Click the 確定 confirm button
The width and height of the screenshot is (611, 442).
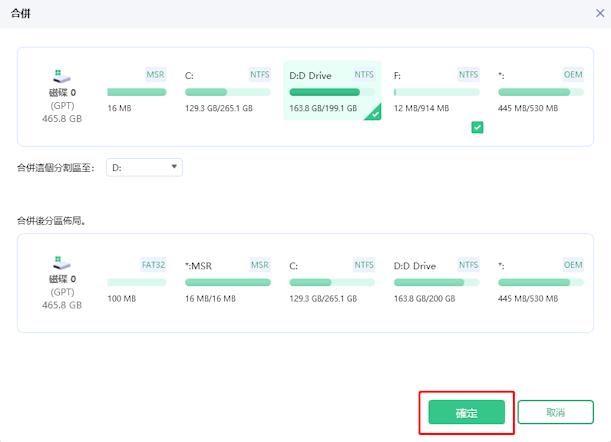pyautogui.click(x=466, y=412)
